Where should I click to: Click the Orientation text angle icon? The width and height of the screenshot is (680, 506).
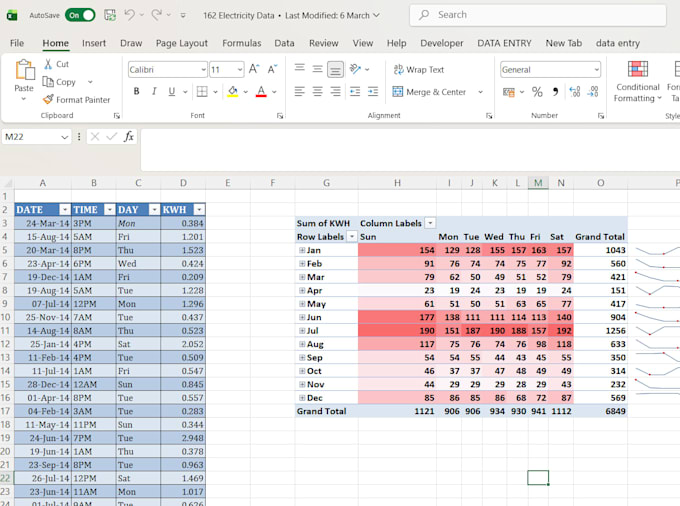click(355, 69)
